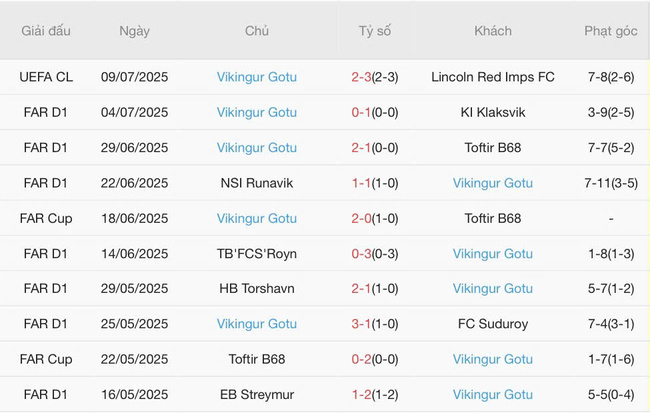Click the Ngày column header
The width and height of the screenshot is (650, 413).
pyautogui.click(x=134, y=31)
